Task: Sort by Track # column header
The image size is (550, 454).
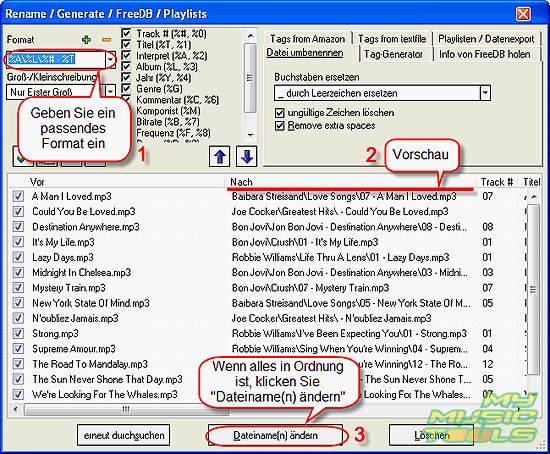Action: pos(497,182)
